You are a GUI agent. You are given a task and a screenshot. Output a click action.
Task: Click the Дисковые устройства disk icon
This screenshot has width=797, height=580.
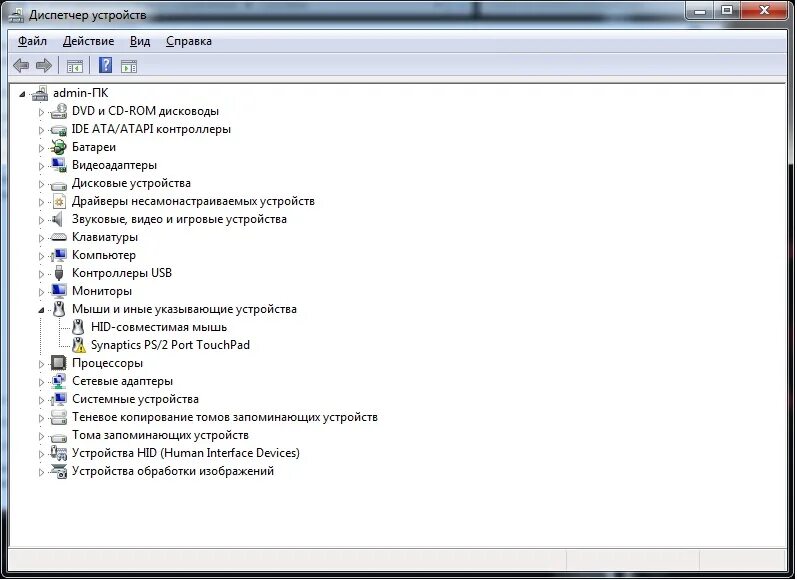[59, 184]
